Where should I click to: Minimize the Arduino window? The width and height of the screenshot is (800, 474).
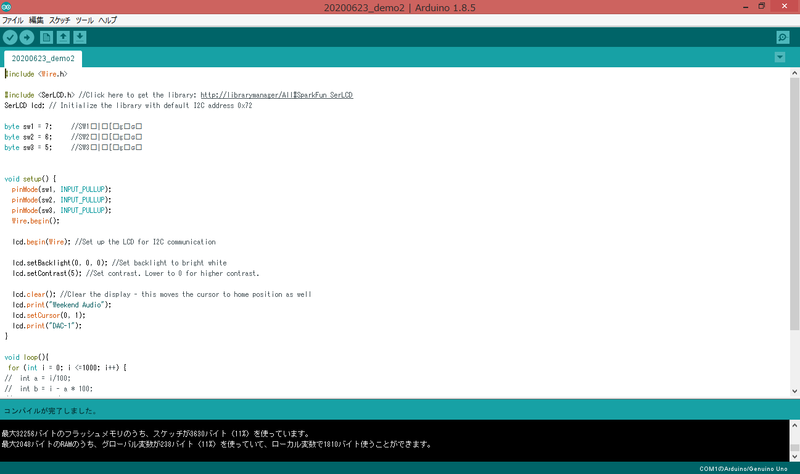pyautogui.click(x=745, y=7)
